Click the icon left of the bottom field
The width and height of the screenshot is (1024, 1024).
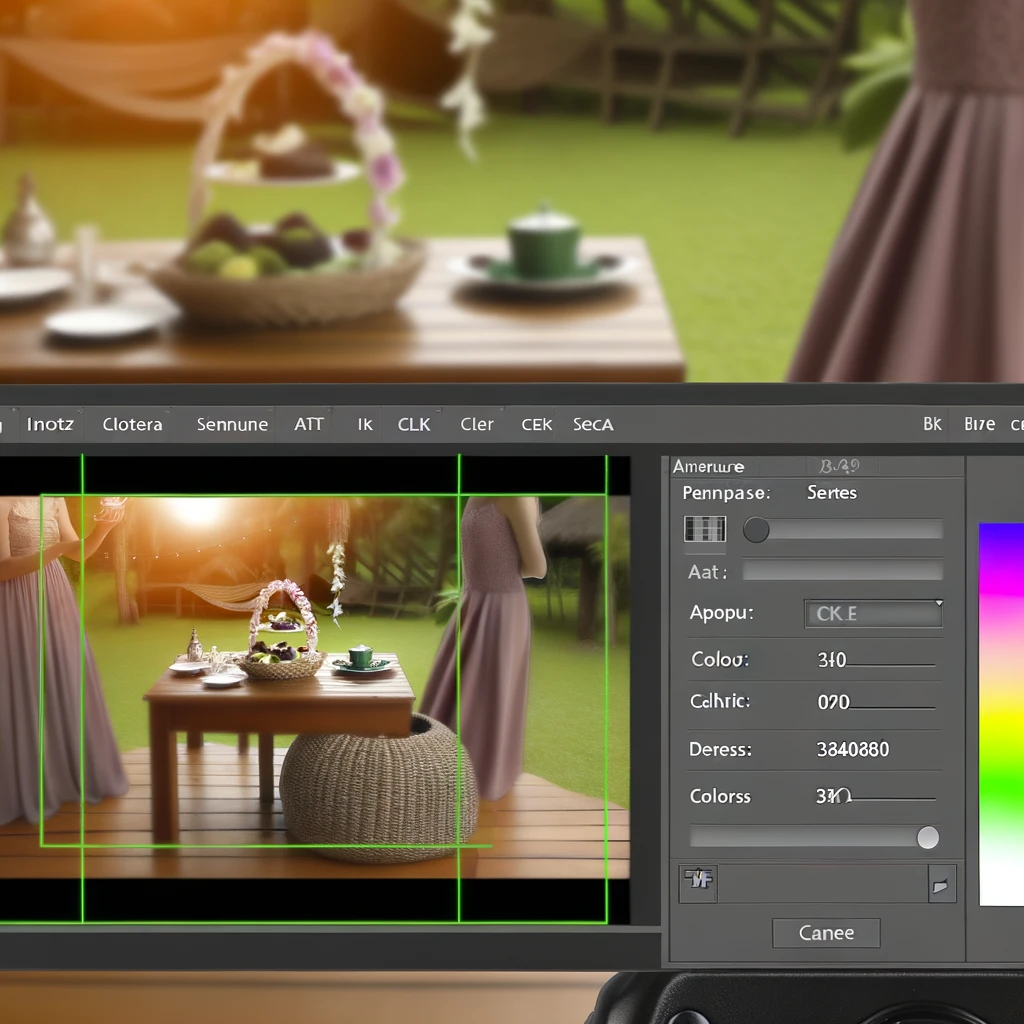coord(698,884)
